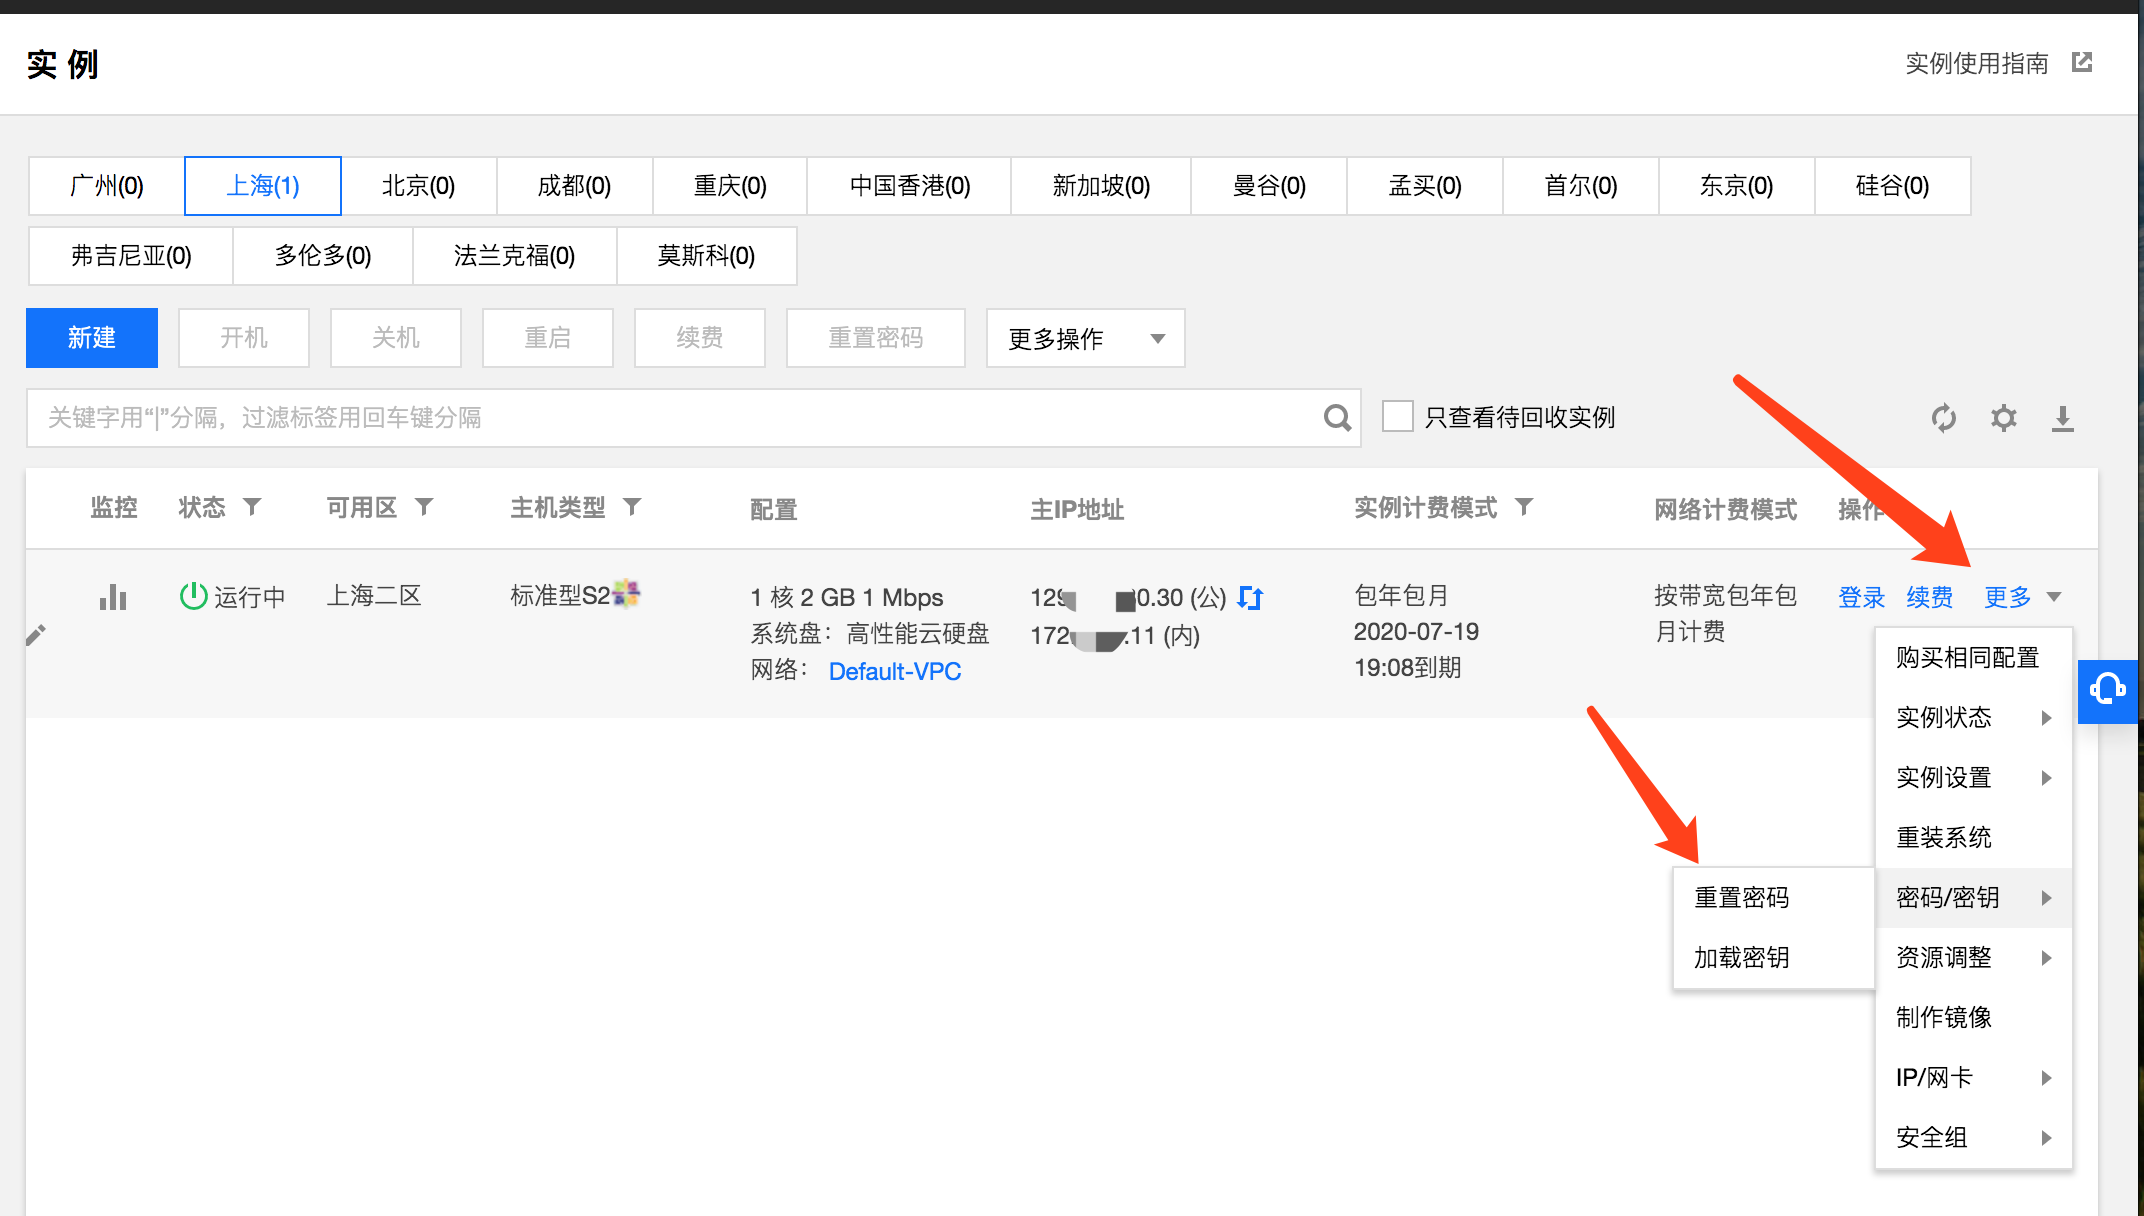Open the customer support headset icon
2144x1216 pixels.
(2107, 690)
